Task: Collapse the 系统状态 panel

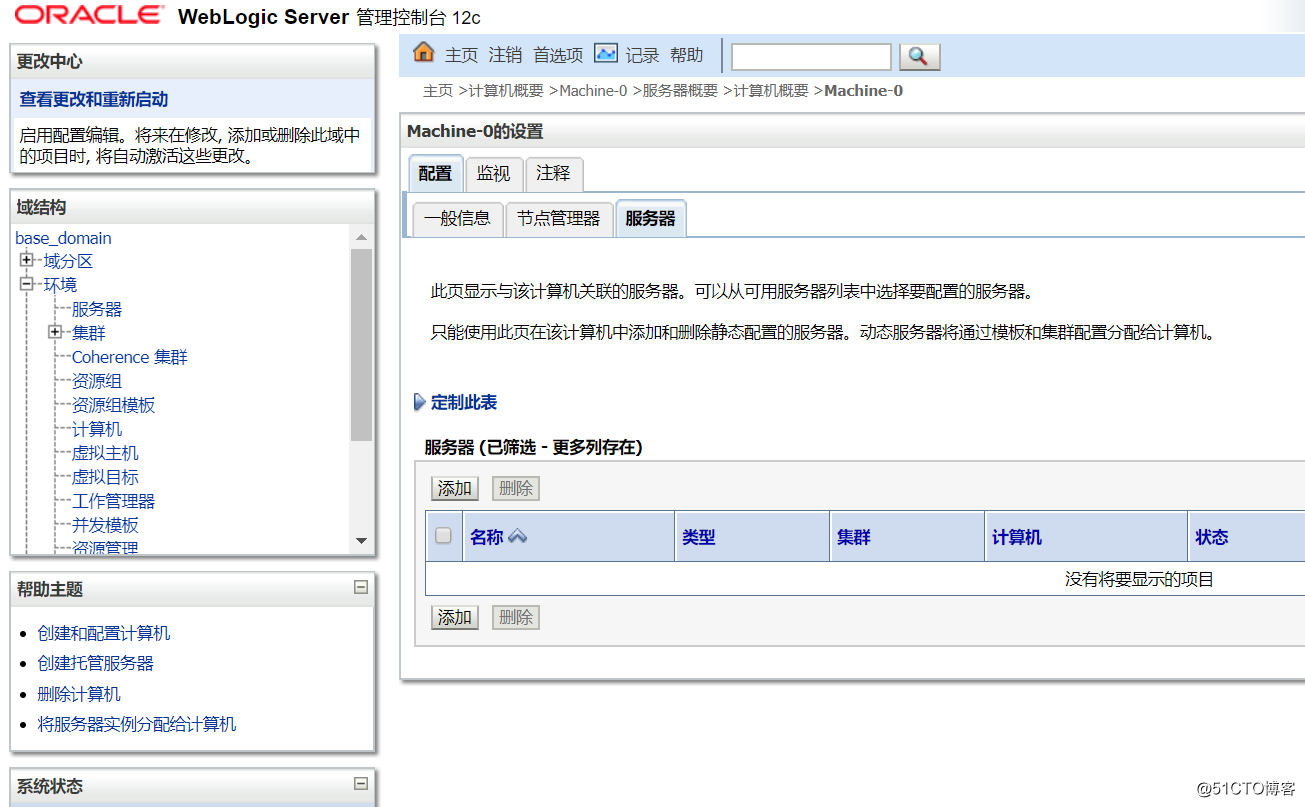Action: [361, 785]
